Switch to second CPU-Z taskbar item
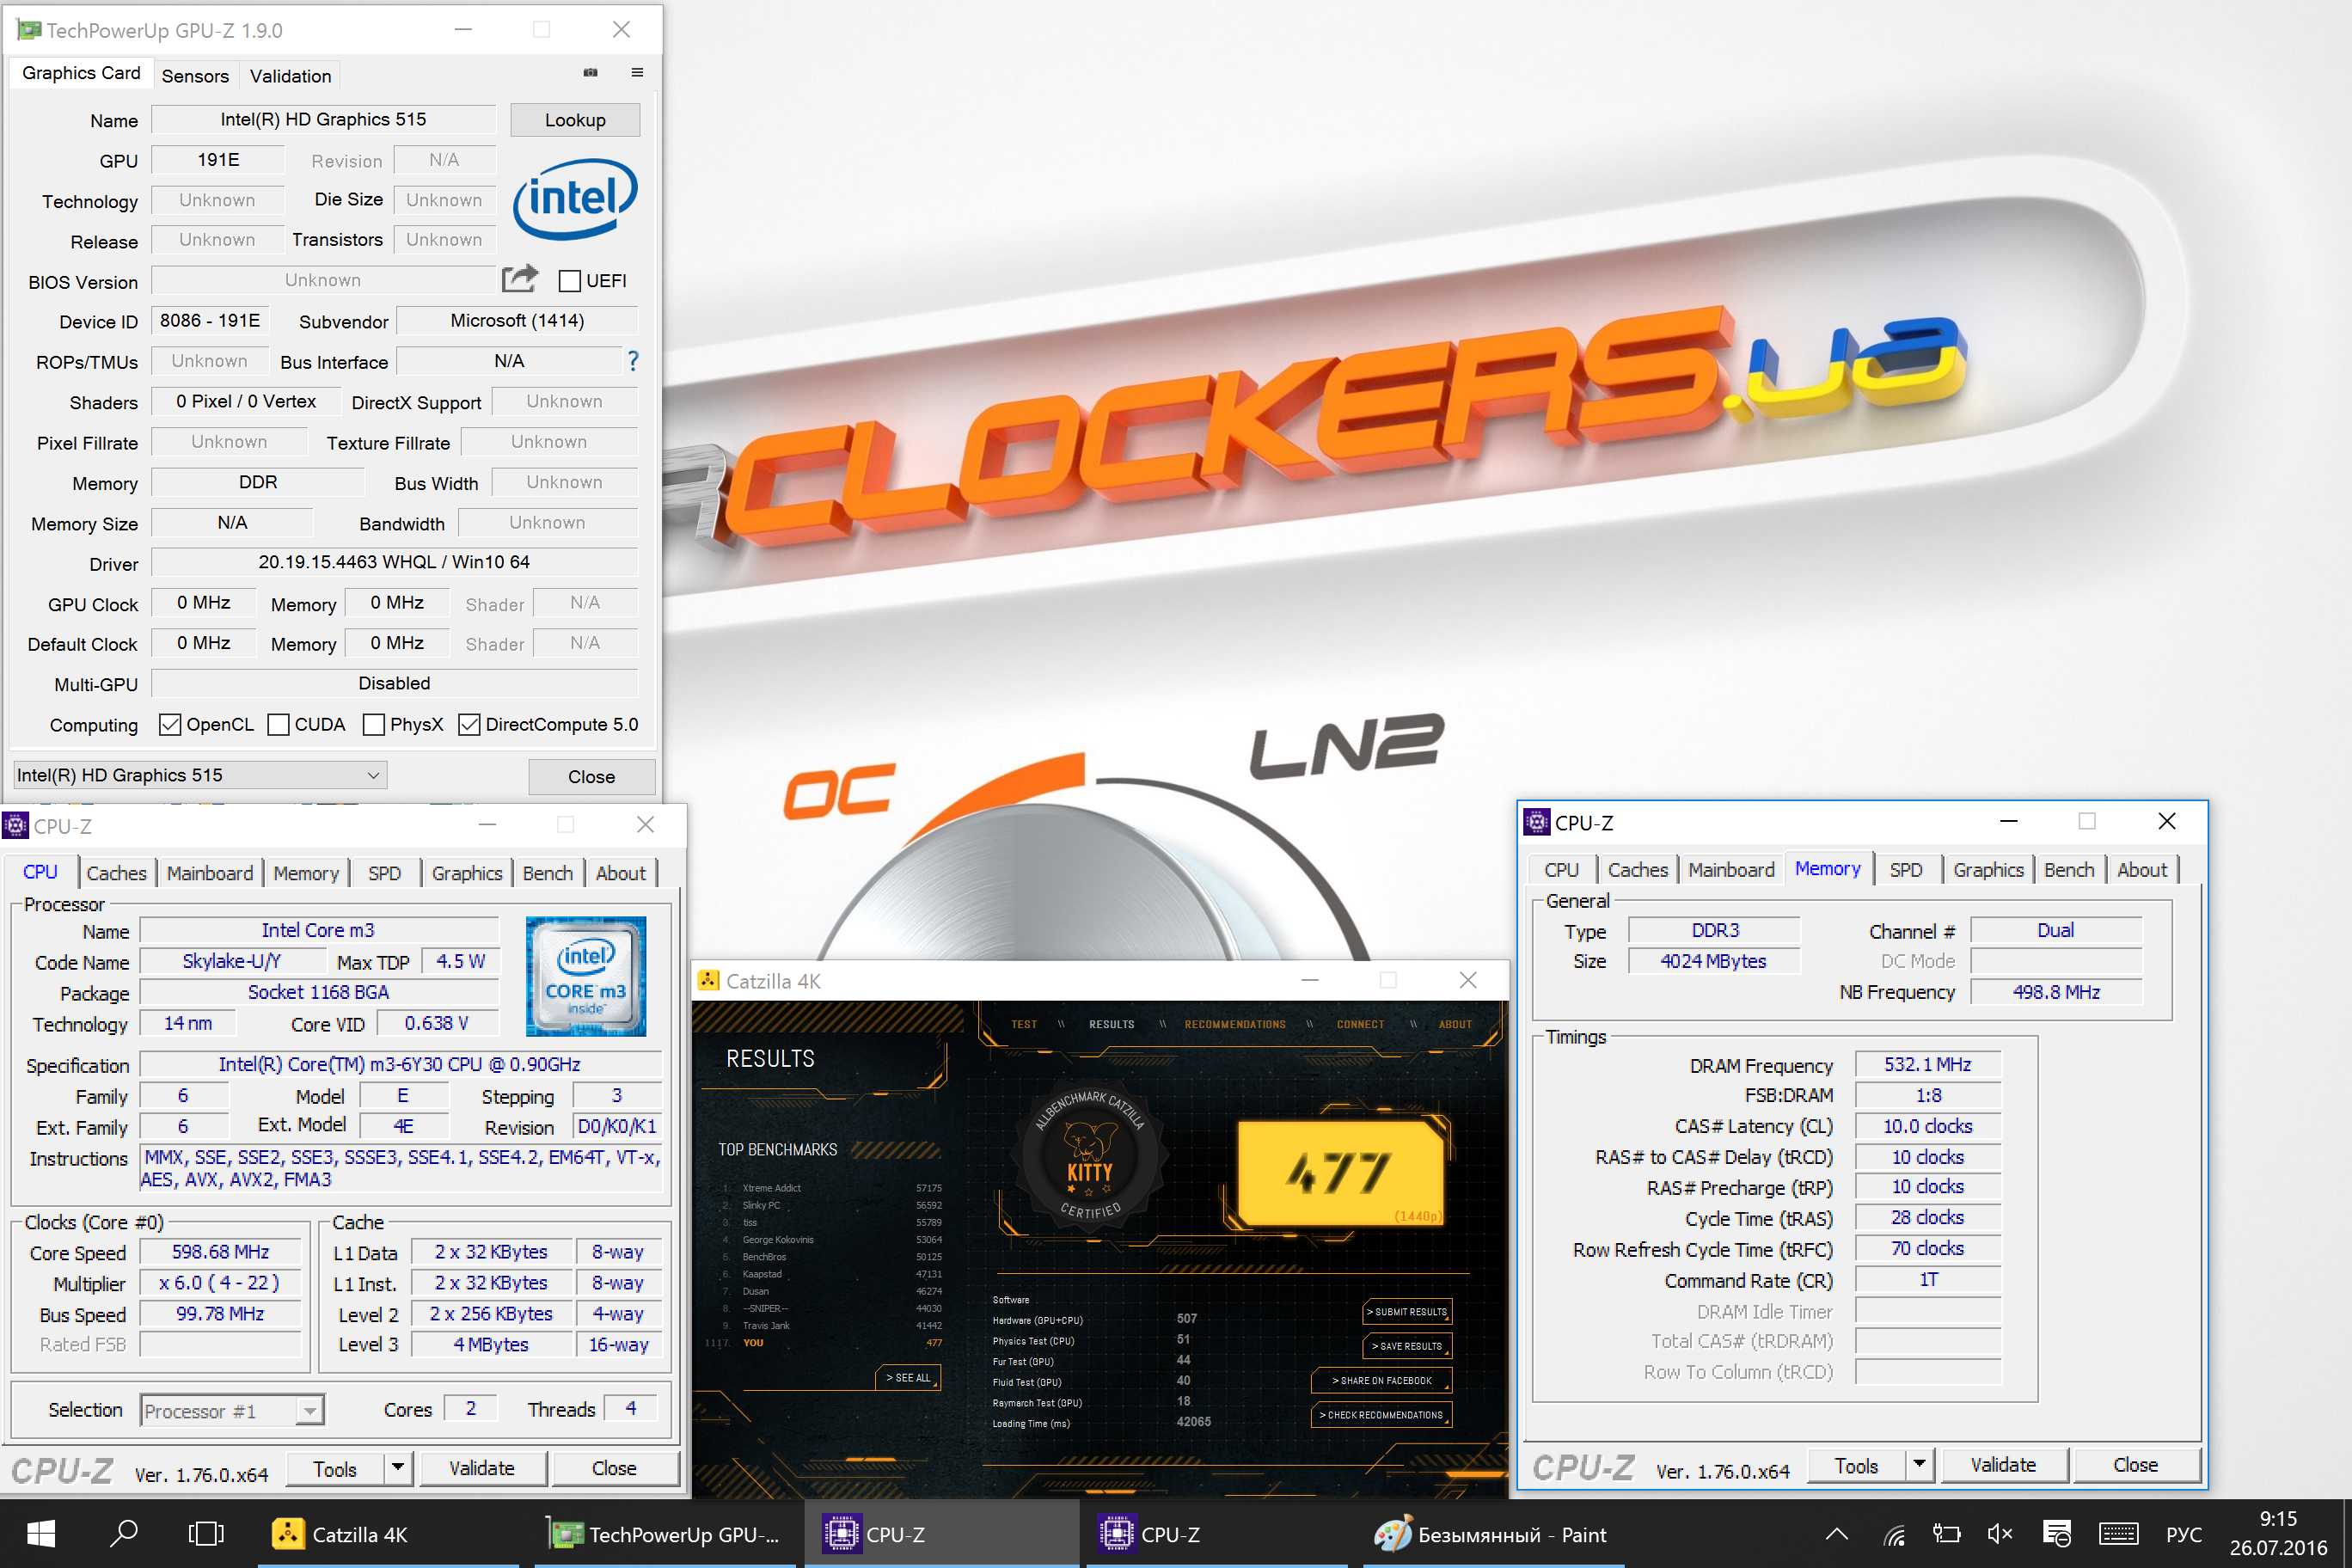Screen dimensions: 2352x1568 click(x=1216, y=1534)
